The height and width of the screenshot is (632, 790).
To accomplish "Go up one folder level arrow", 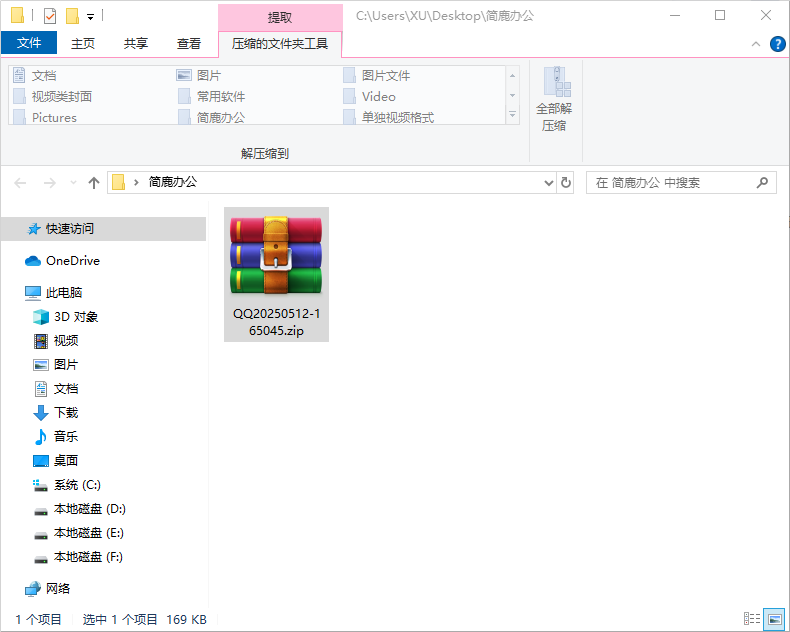I will [x=94, y=182].
